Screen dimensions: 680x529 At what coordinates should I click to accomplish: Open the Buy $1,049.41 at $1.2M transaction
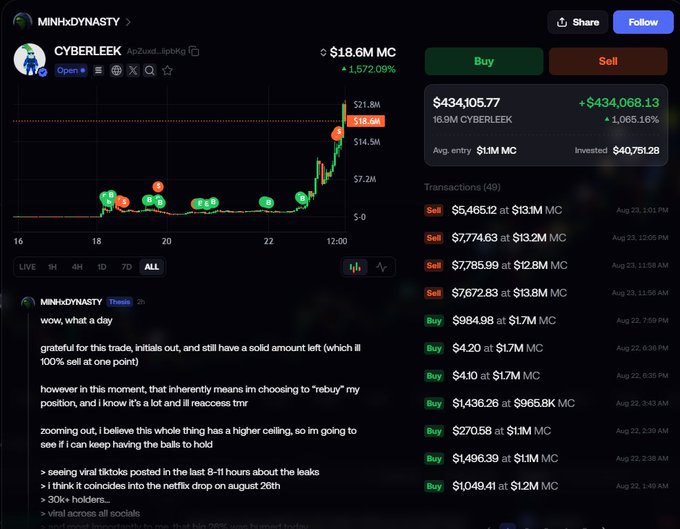pyautogui.click(x=546, y=486)
